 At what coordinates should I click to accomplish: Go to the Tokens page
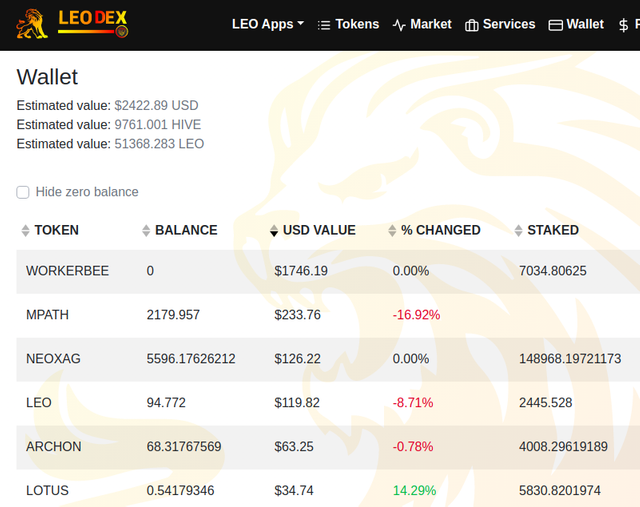coord(348,24)
